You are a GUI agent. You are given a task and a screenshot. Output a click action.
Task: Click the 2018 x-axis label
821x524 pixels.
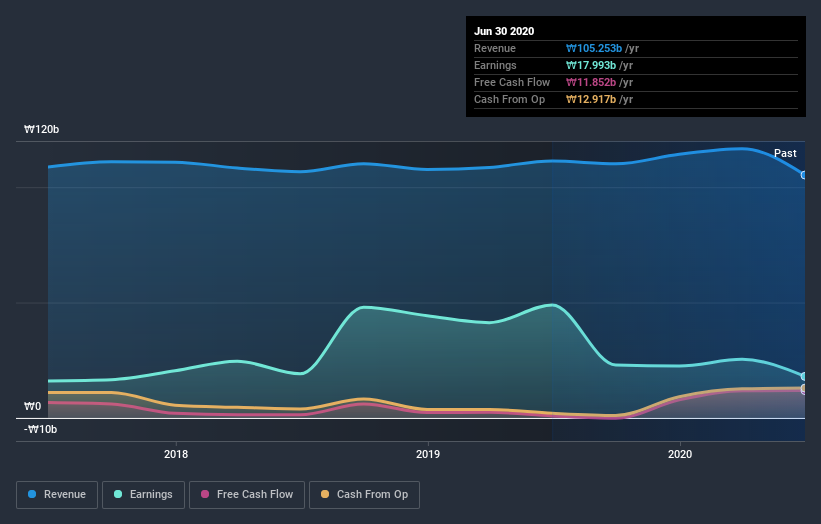point(176,454)
